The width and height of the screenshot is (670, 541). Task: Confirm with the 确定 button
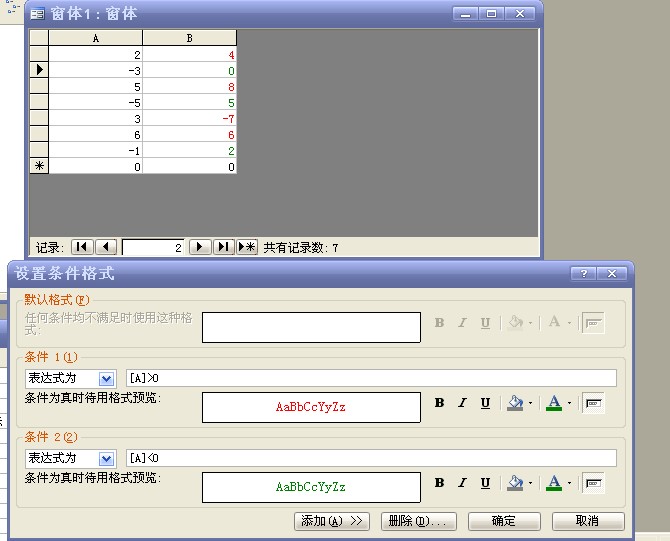pos(504,521)
